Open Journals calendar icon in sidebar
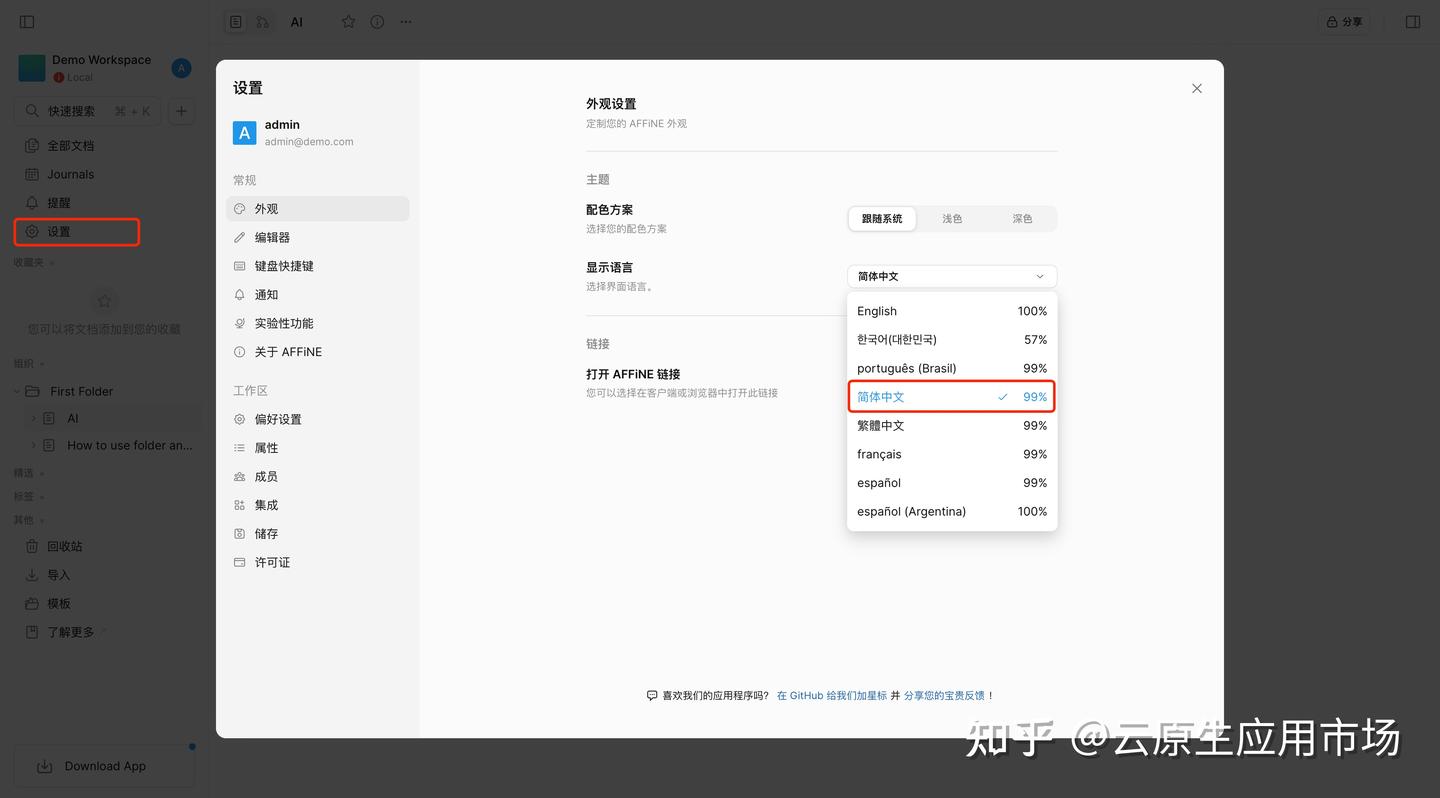The height and width of the screenshot is (798, 1440). pos(32,174)
